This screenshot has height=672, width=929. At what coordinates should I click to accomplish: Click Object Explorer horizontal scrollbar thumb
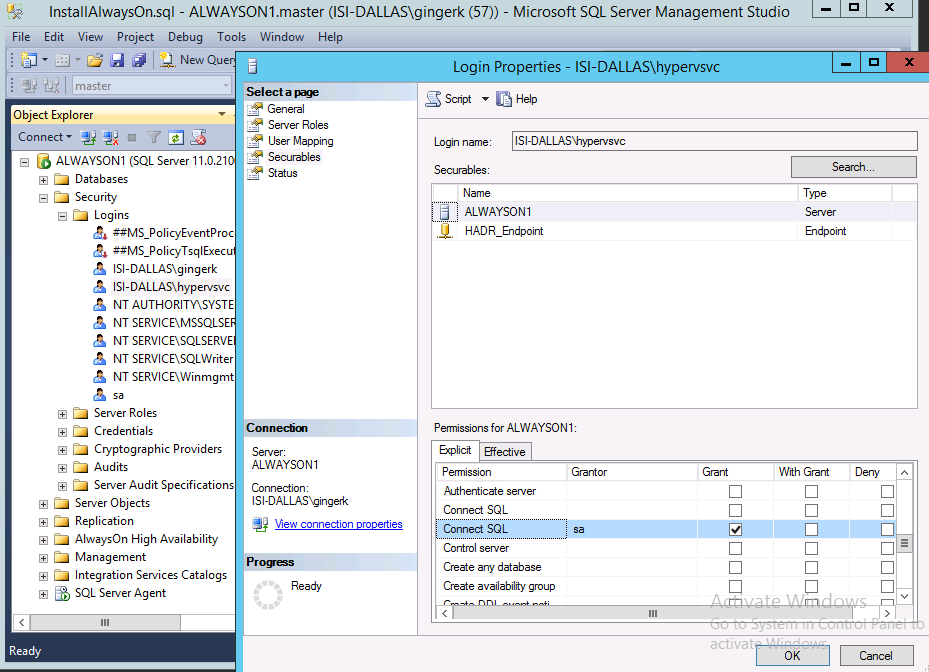pos(105,622)
